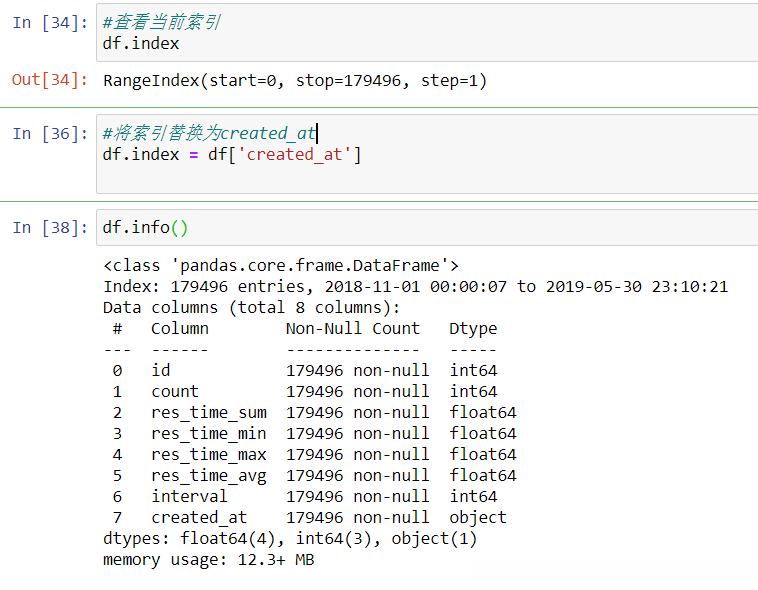This screenshot has height=590, width=758.
Task: Click the memory usage 12.3+ MB line
Action: (209, 559)
